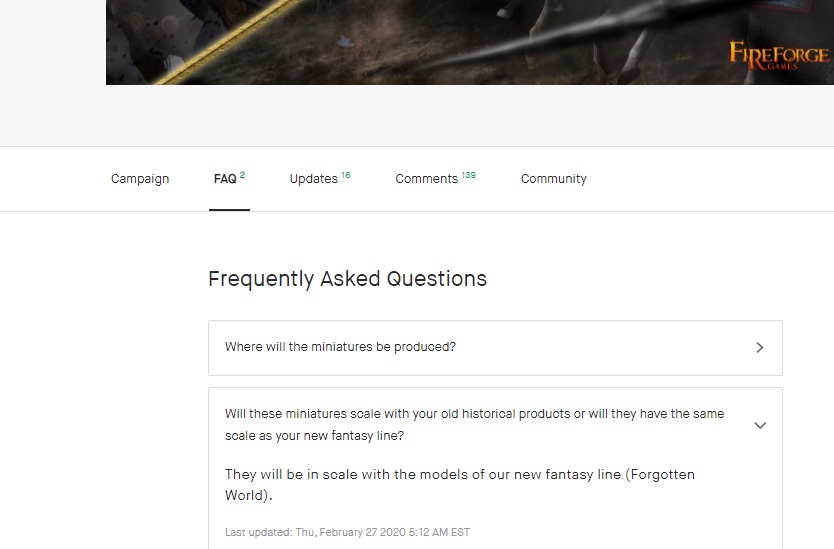Expand the 'Where will the miniatures be produced?' chevron
The height and width of the screenshot is (549, 834).
pos(760,348)
